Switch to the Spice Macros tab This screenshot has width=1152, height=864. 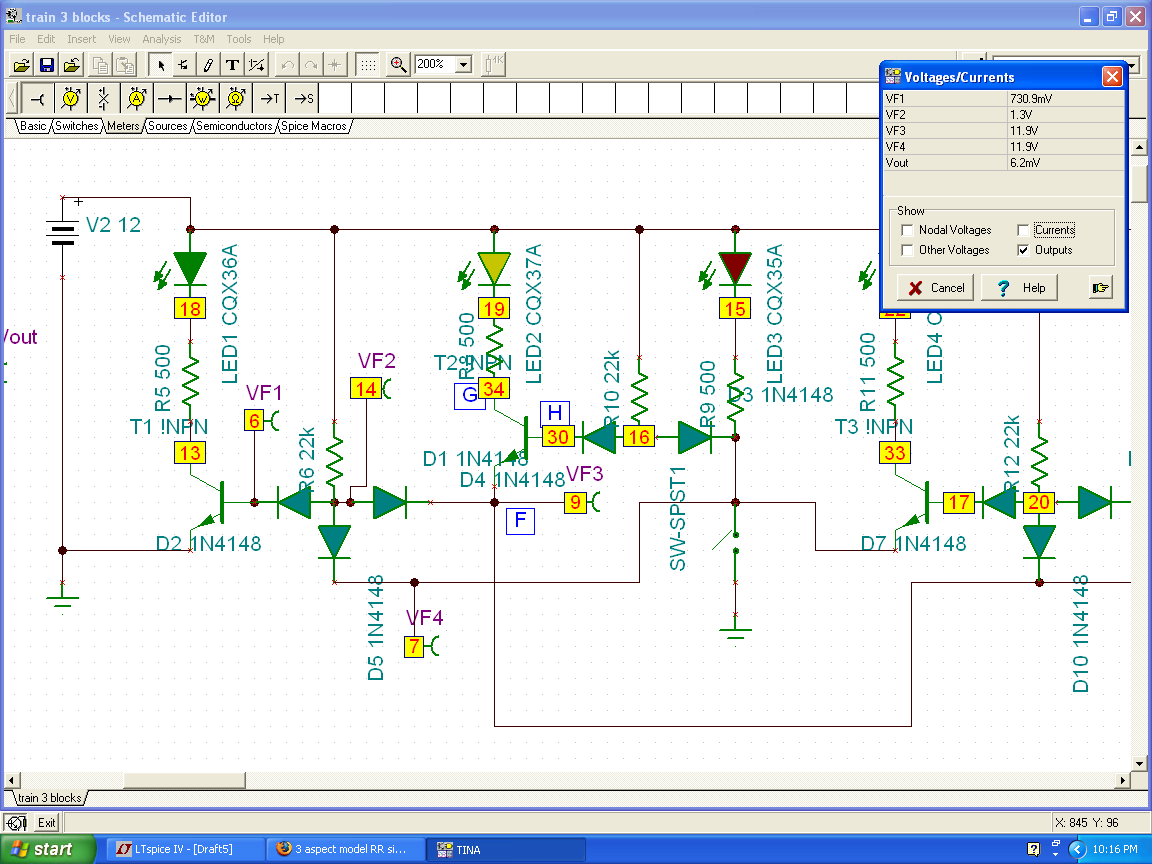point(314,126)
